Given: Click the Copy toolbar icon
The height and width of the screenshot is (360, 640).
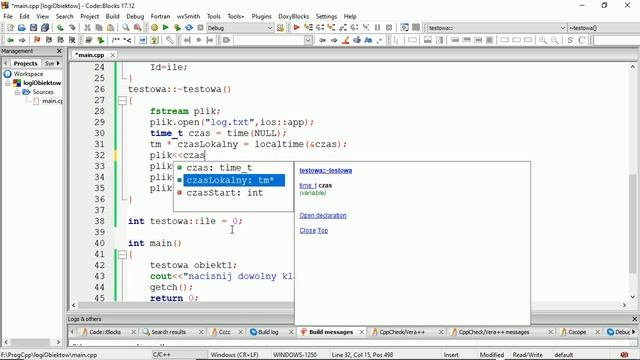Looking at the screenshot, I should (99, 28).
